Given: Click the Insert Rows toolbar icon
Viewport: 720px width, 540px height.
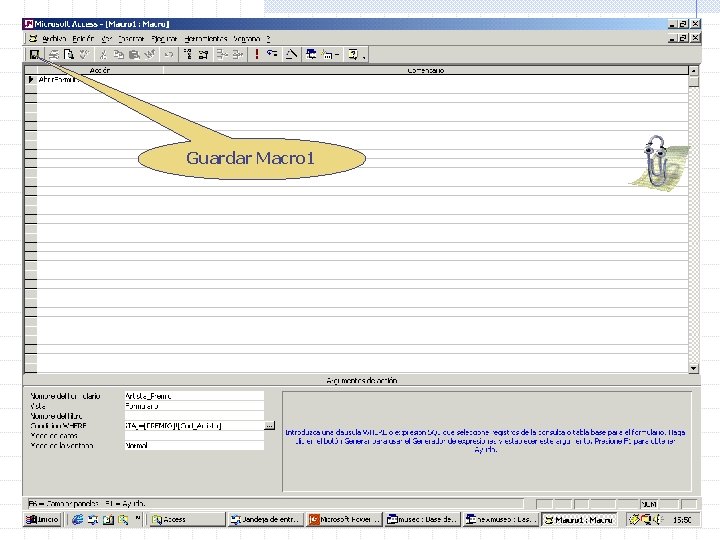Looking at the screenshot, I should tap(222, 55).
